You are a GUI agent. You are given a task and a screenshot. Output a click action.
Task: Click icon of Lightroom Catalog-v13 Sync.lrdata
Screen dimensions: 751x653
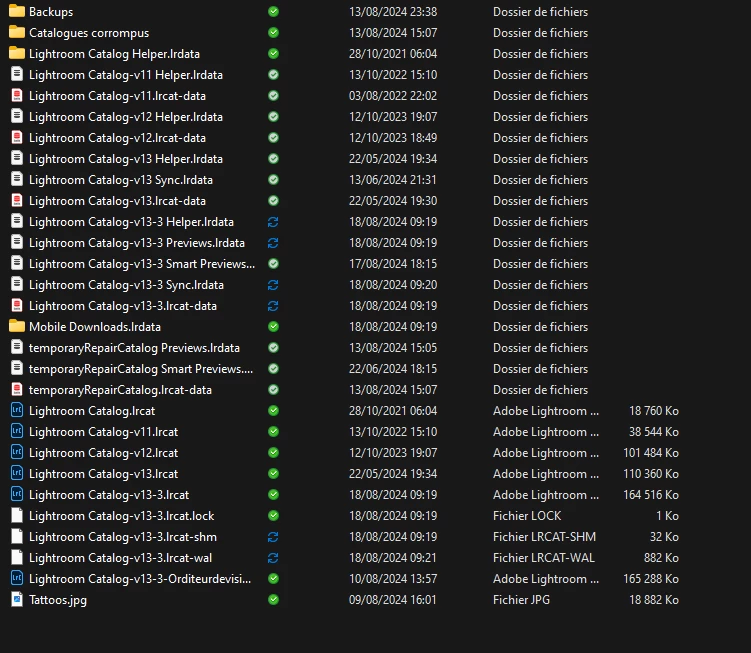pyautogui.click(x=17, y=180)
